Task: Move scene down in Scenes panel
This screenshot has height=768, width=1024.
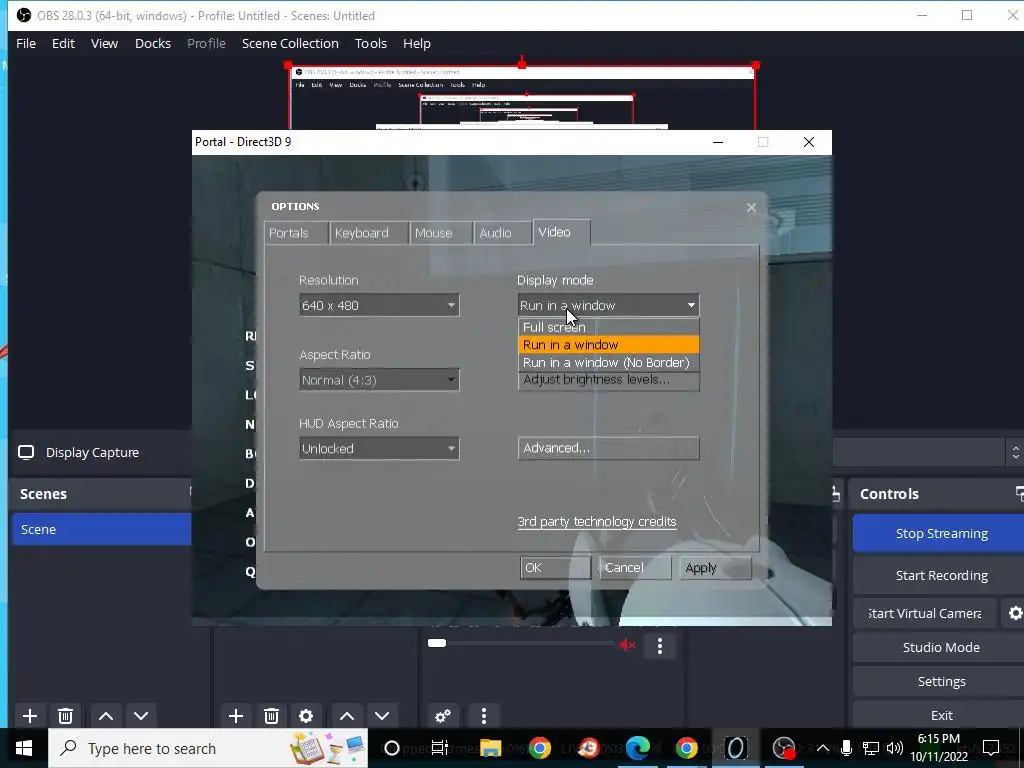Action: pyautogui.click(x=141, y=716)
